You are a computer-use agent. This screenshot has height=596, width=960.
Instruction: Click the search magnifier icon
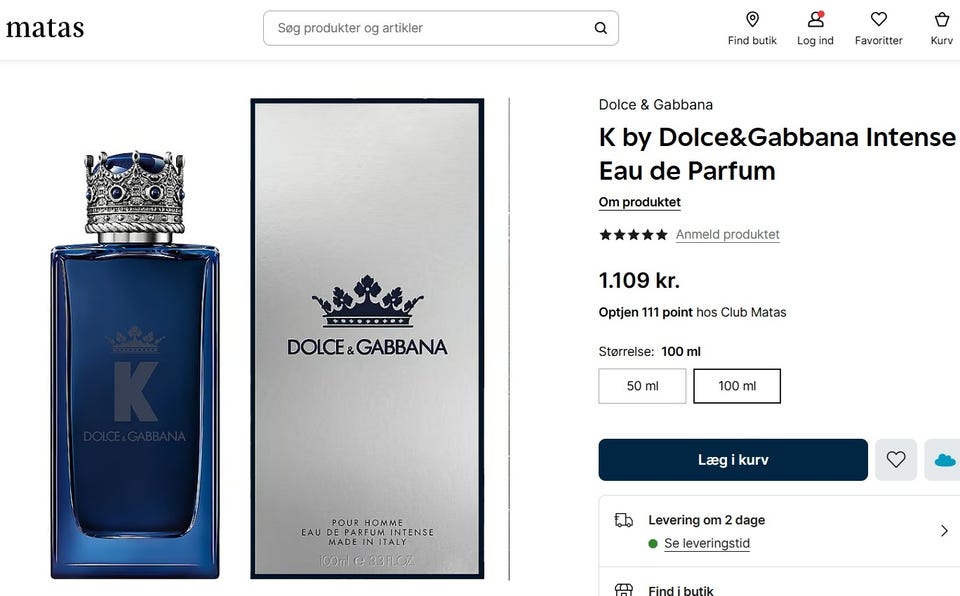[x=601, y=28]
